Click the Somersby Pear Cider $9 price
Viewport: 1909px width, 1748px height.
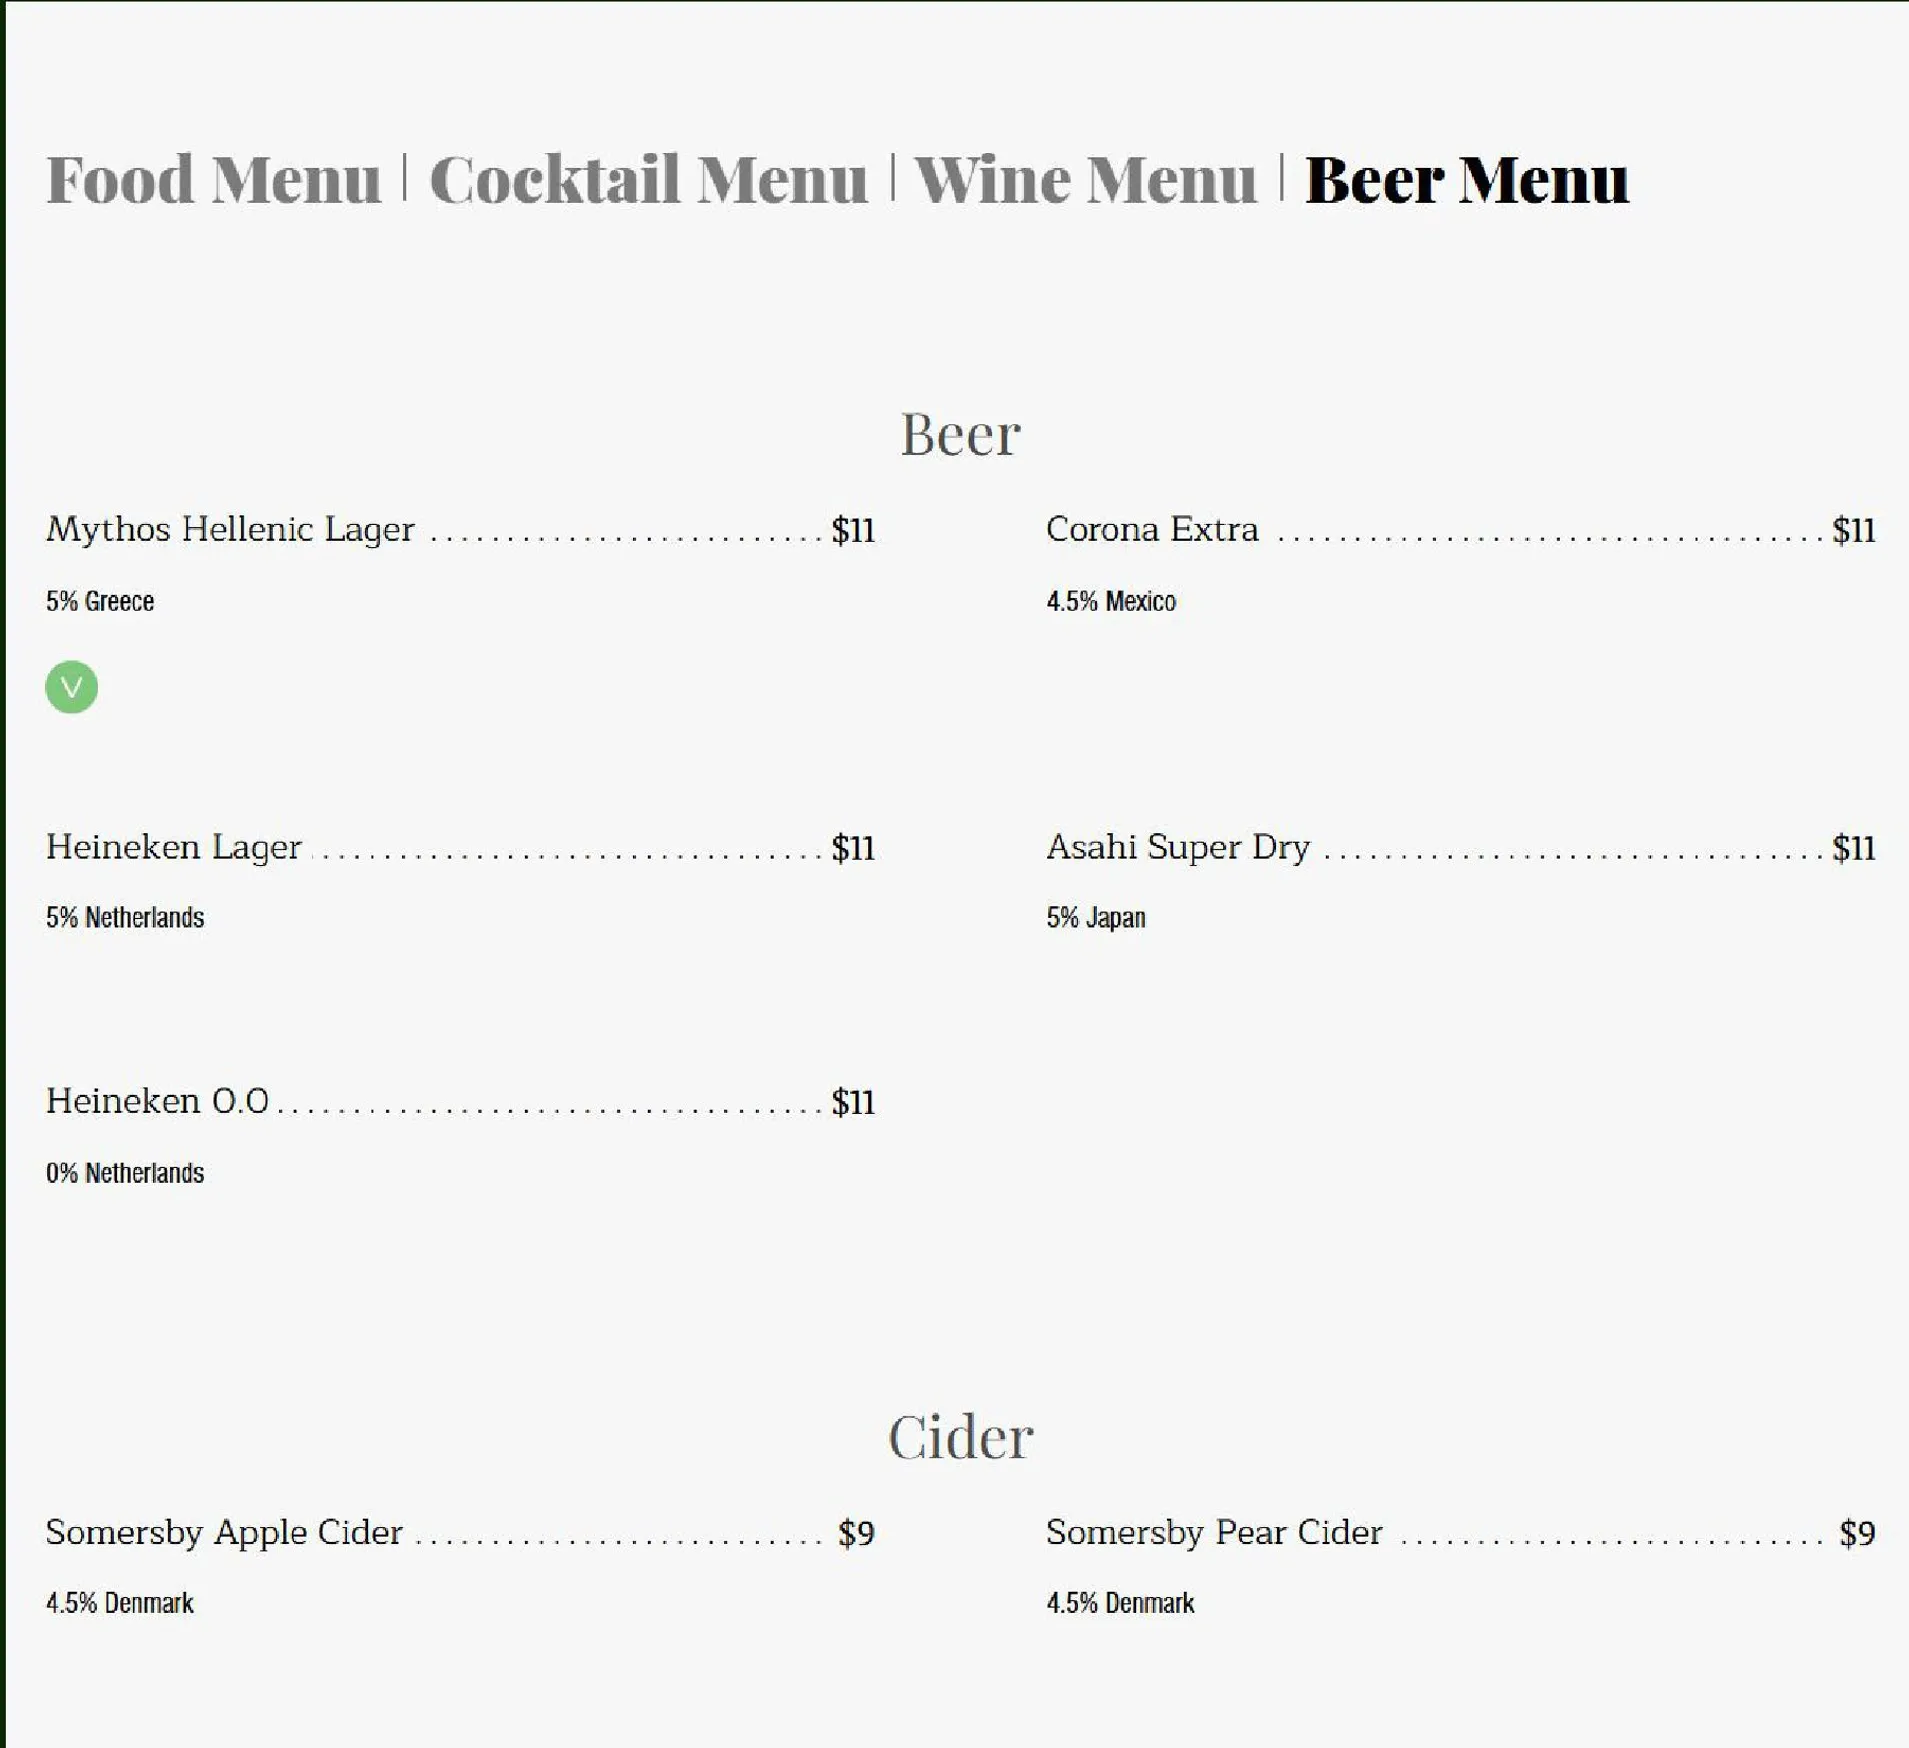(x=1857, y=1533)
